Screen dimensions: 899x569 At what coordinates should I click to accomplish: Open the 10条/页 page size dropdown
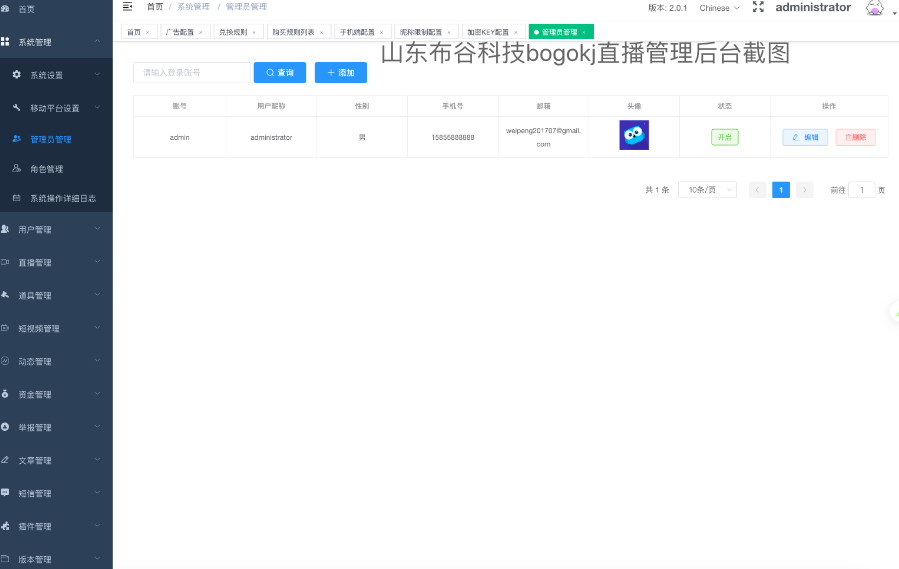pos(706,190)
